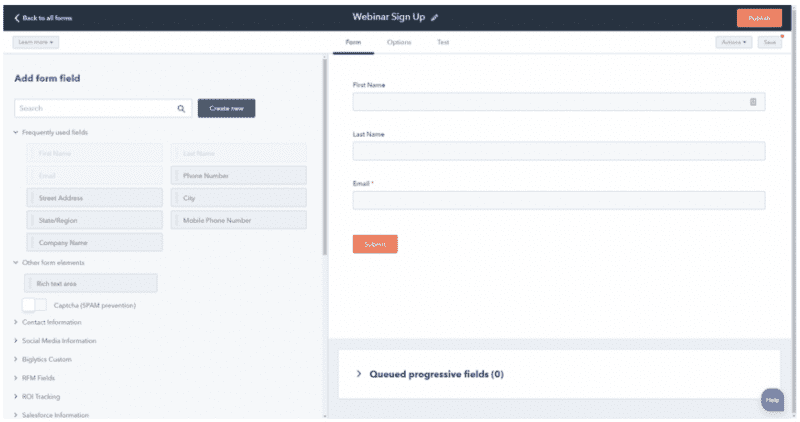800x422 pixels.
Task: Open the Actions dropdown
Action: [733, 42]
